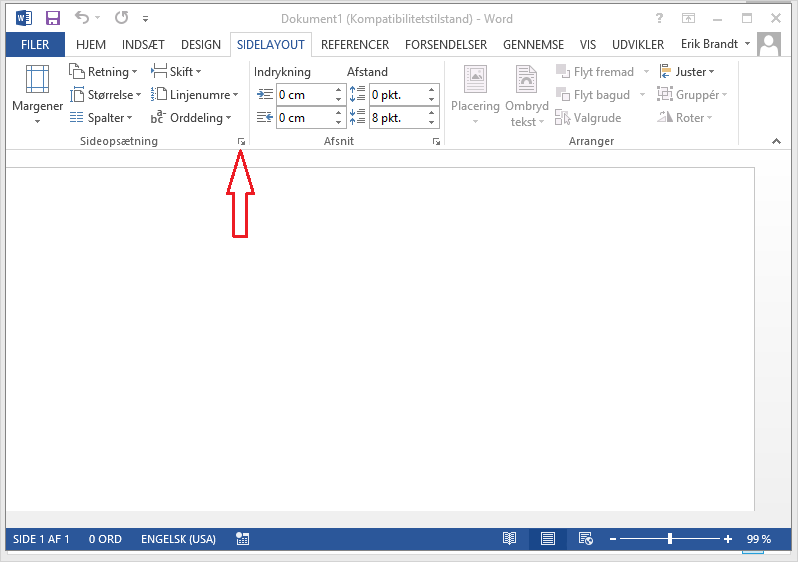Open the Størrelse paper size menu

105,95
